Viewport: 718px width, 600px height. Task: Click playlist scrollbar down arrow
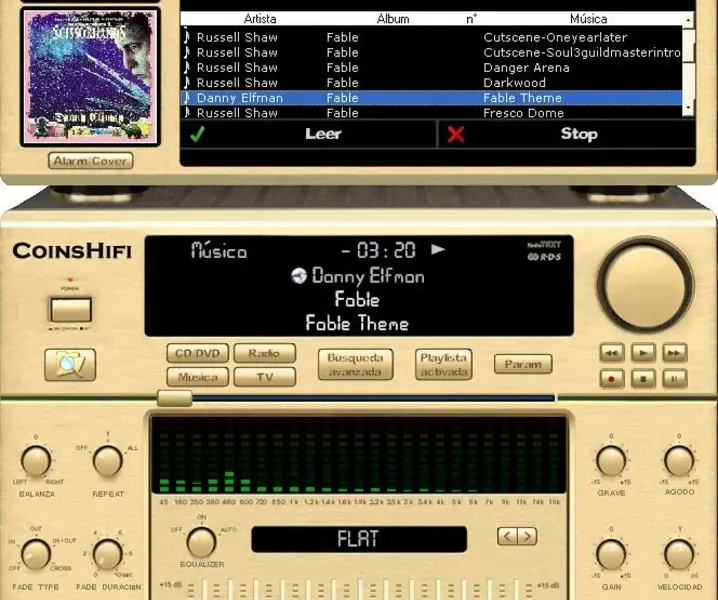pyautogui.click(x=688, y=108)
